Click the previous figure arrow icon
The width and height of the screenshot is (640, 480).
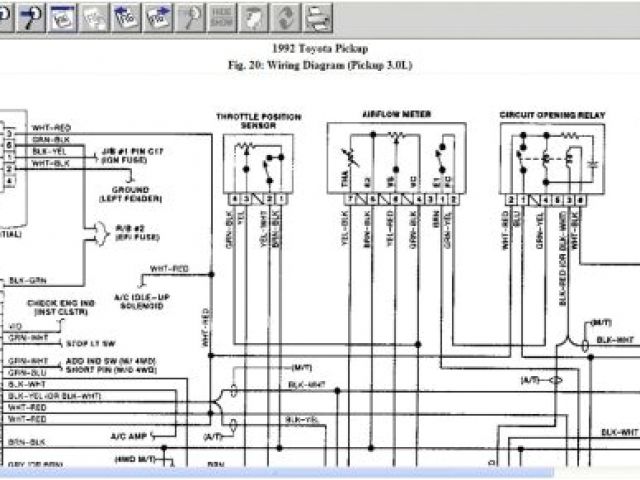127,15
